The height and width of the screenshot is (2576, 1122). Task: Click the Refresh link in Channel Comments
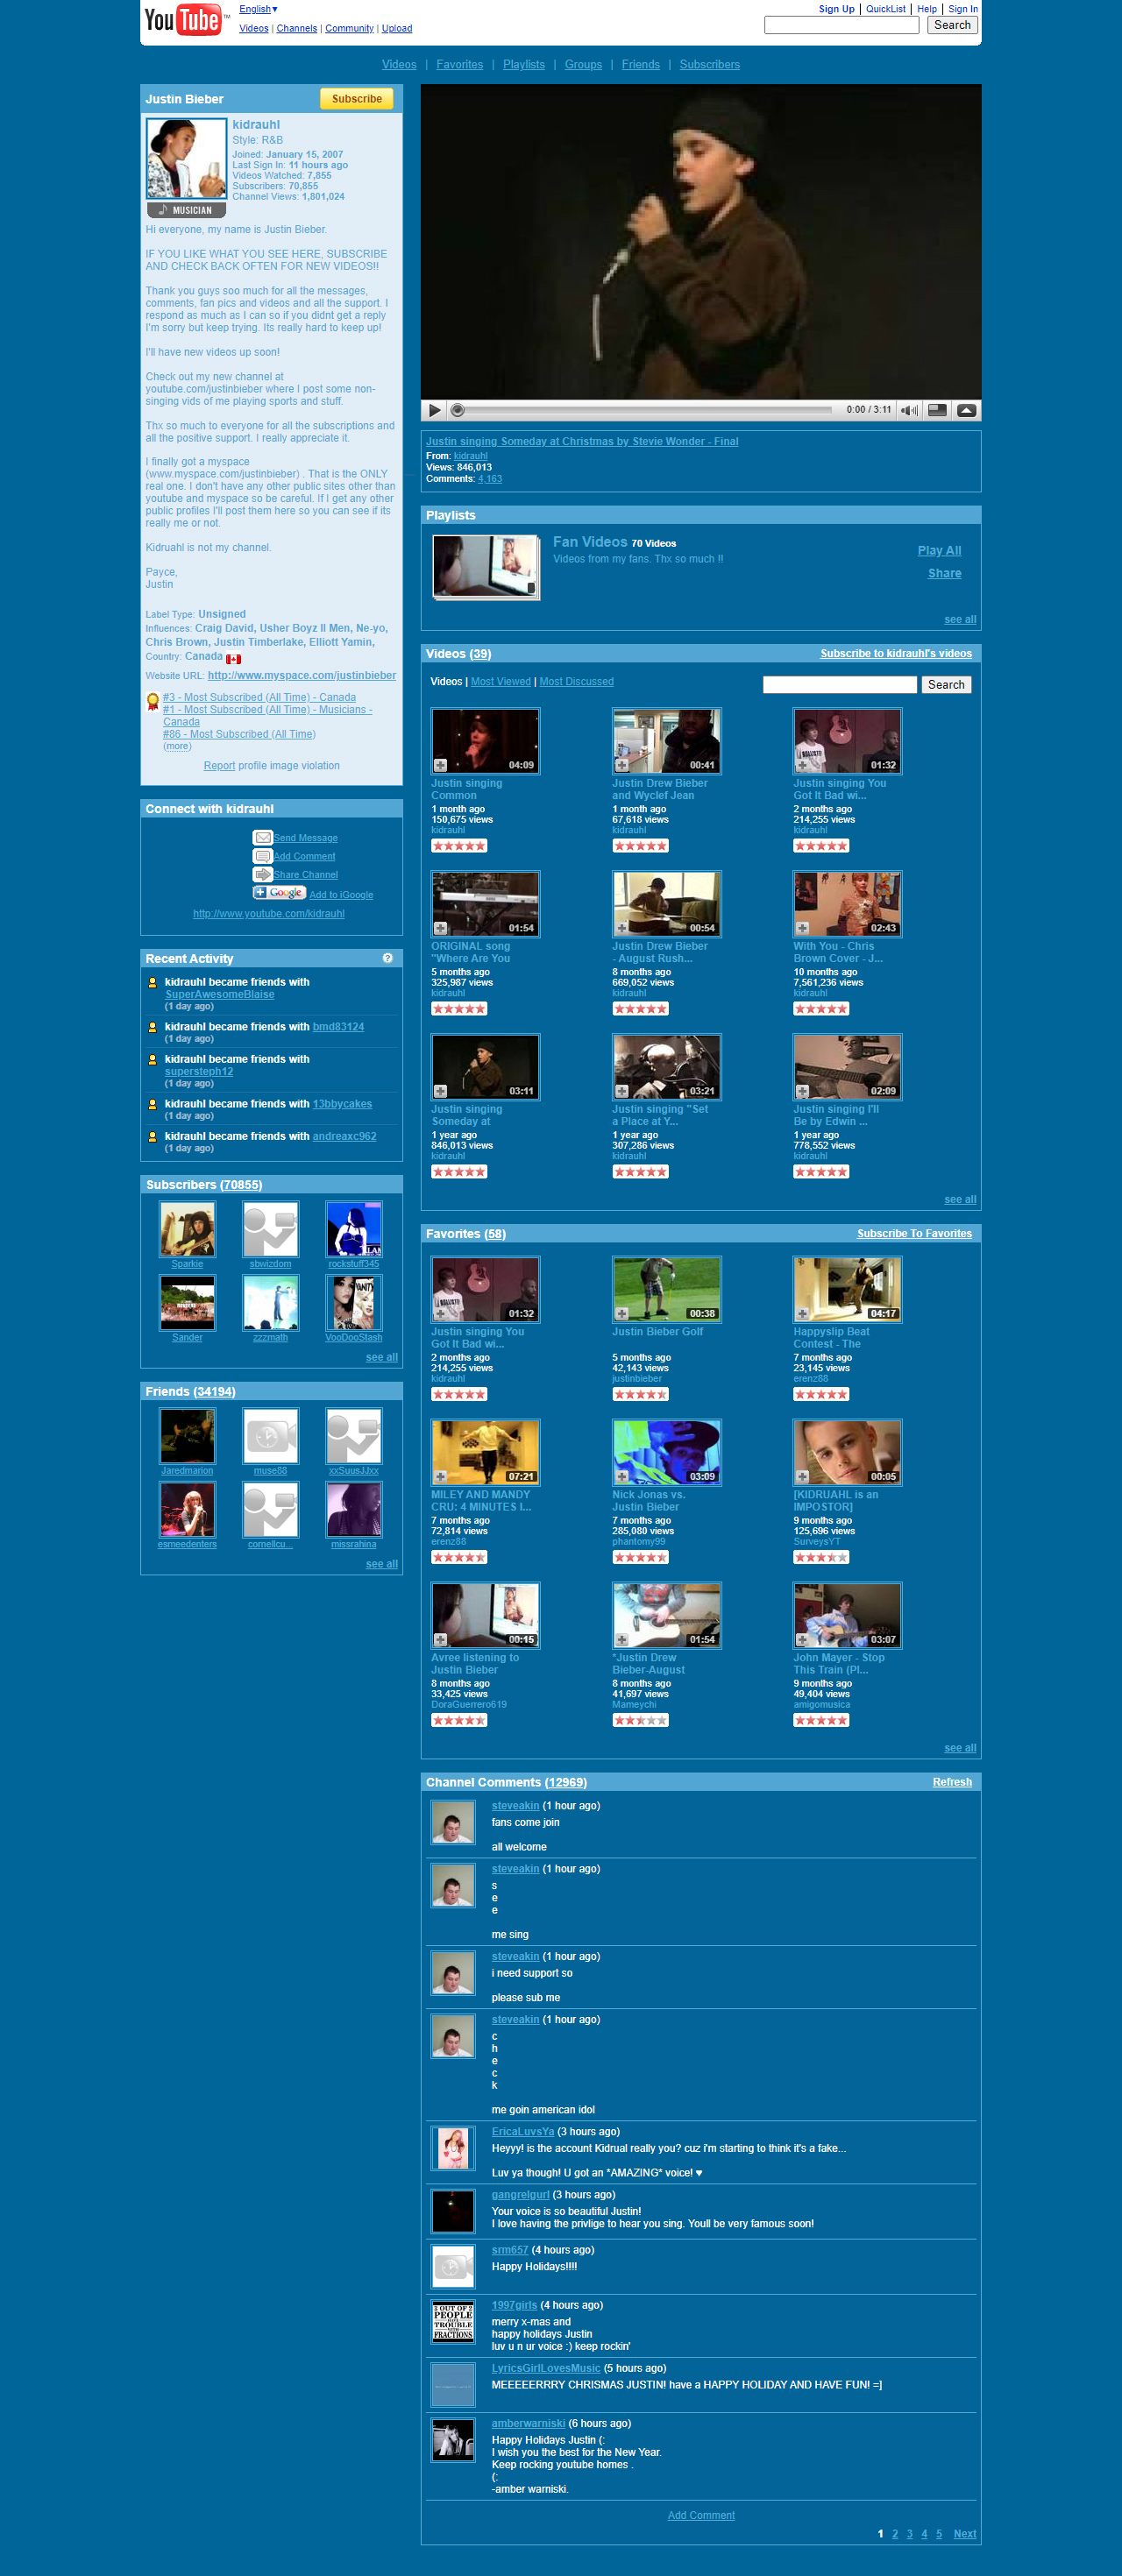coord(952,1782)
